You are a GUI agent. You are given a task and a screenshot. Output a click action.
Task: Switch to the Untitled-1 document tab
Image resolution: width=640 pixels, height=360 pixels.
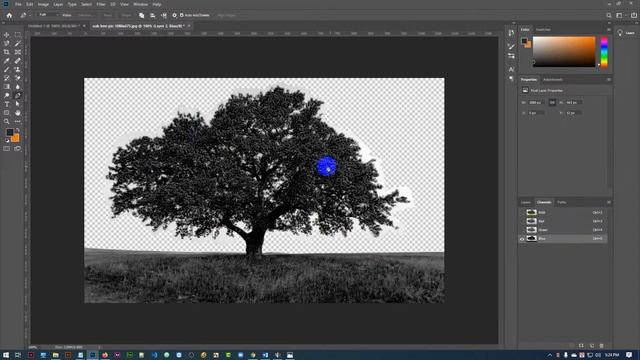click(53, 26)
